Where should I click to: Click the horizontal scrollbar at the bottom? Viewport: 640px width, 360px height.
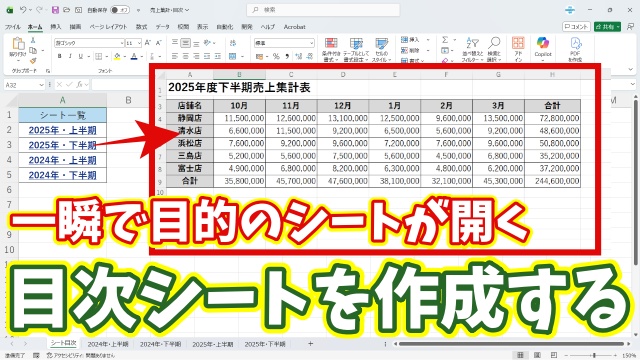511,344
